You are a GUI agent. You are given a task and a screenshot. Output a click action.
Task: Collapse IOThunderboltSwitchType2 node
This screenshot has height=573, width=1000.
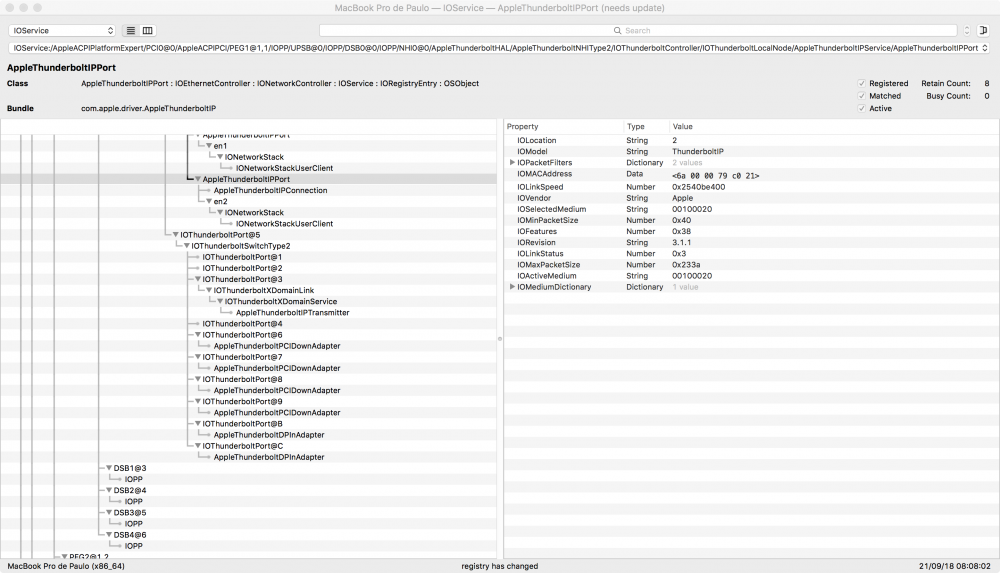pyautogui.click(x=186, y=246)
